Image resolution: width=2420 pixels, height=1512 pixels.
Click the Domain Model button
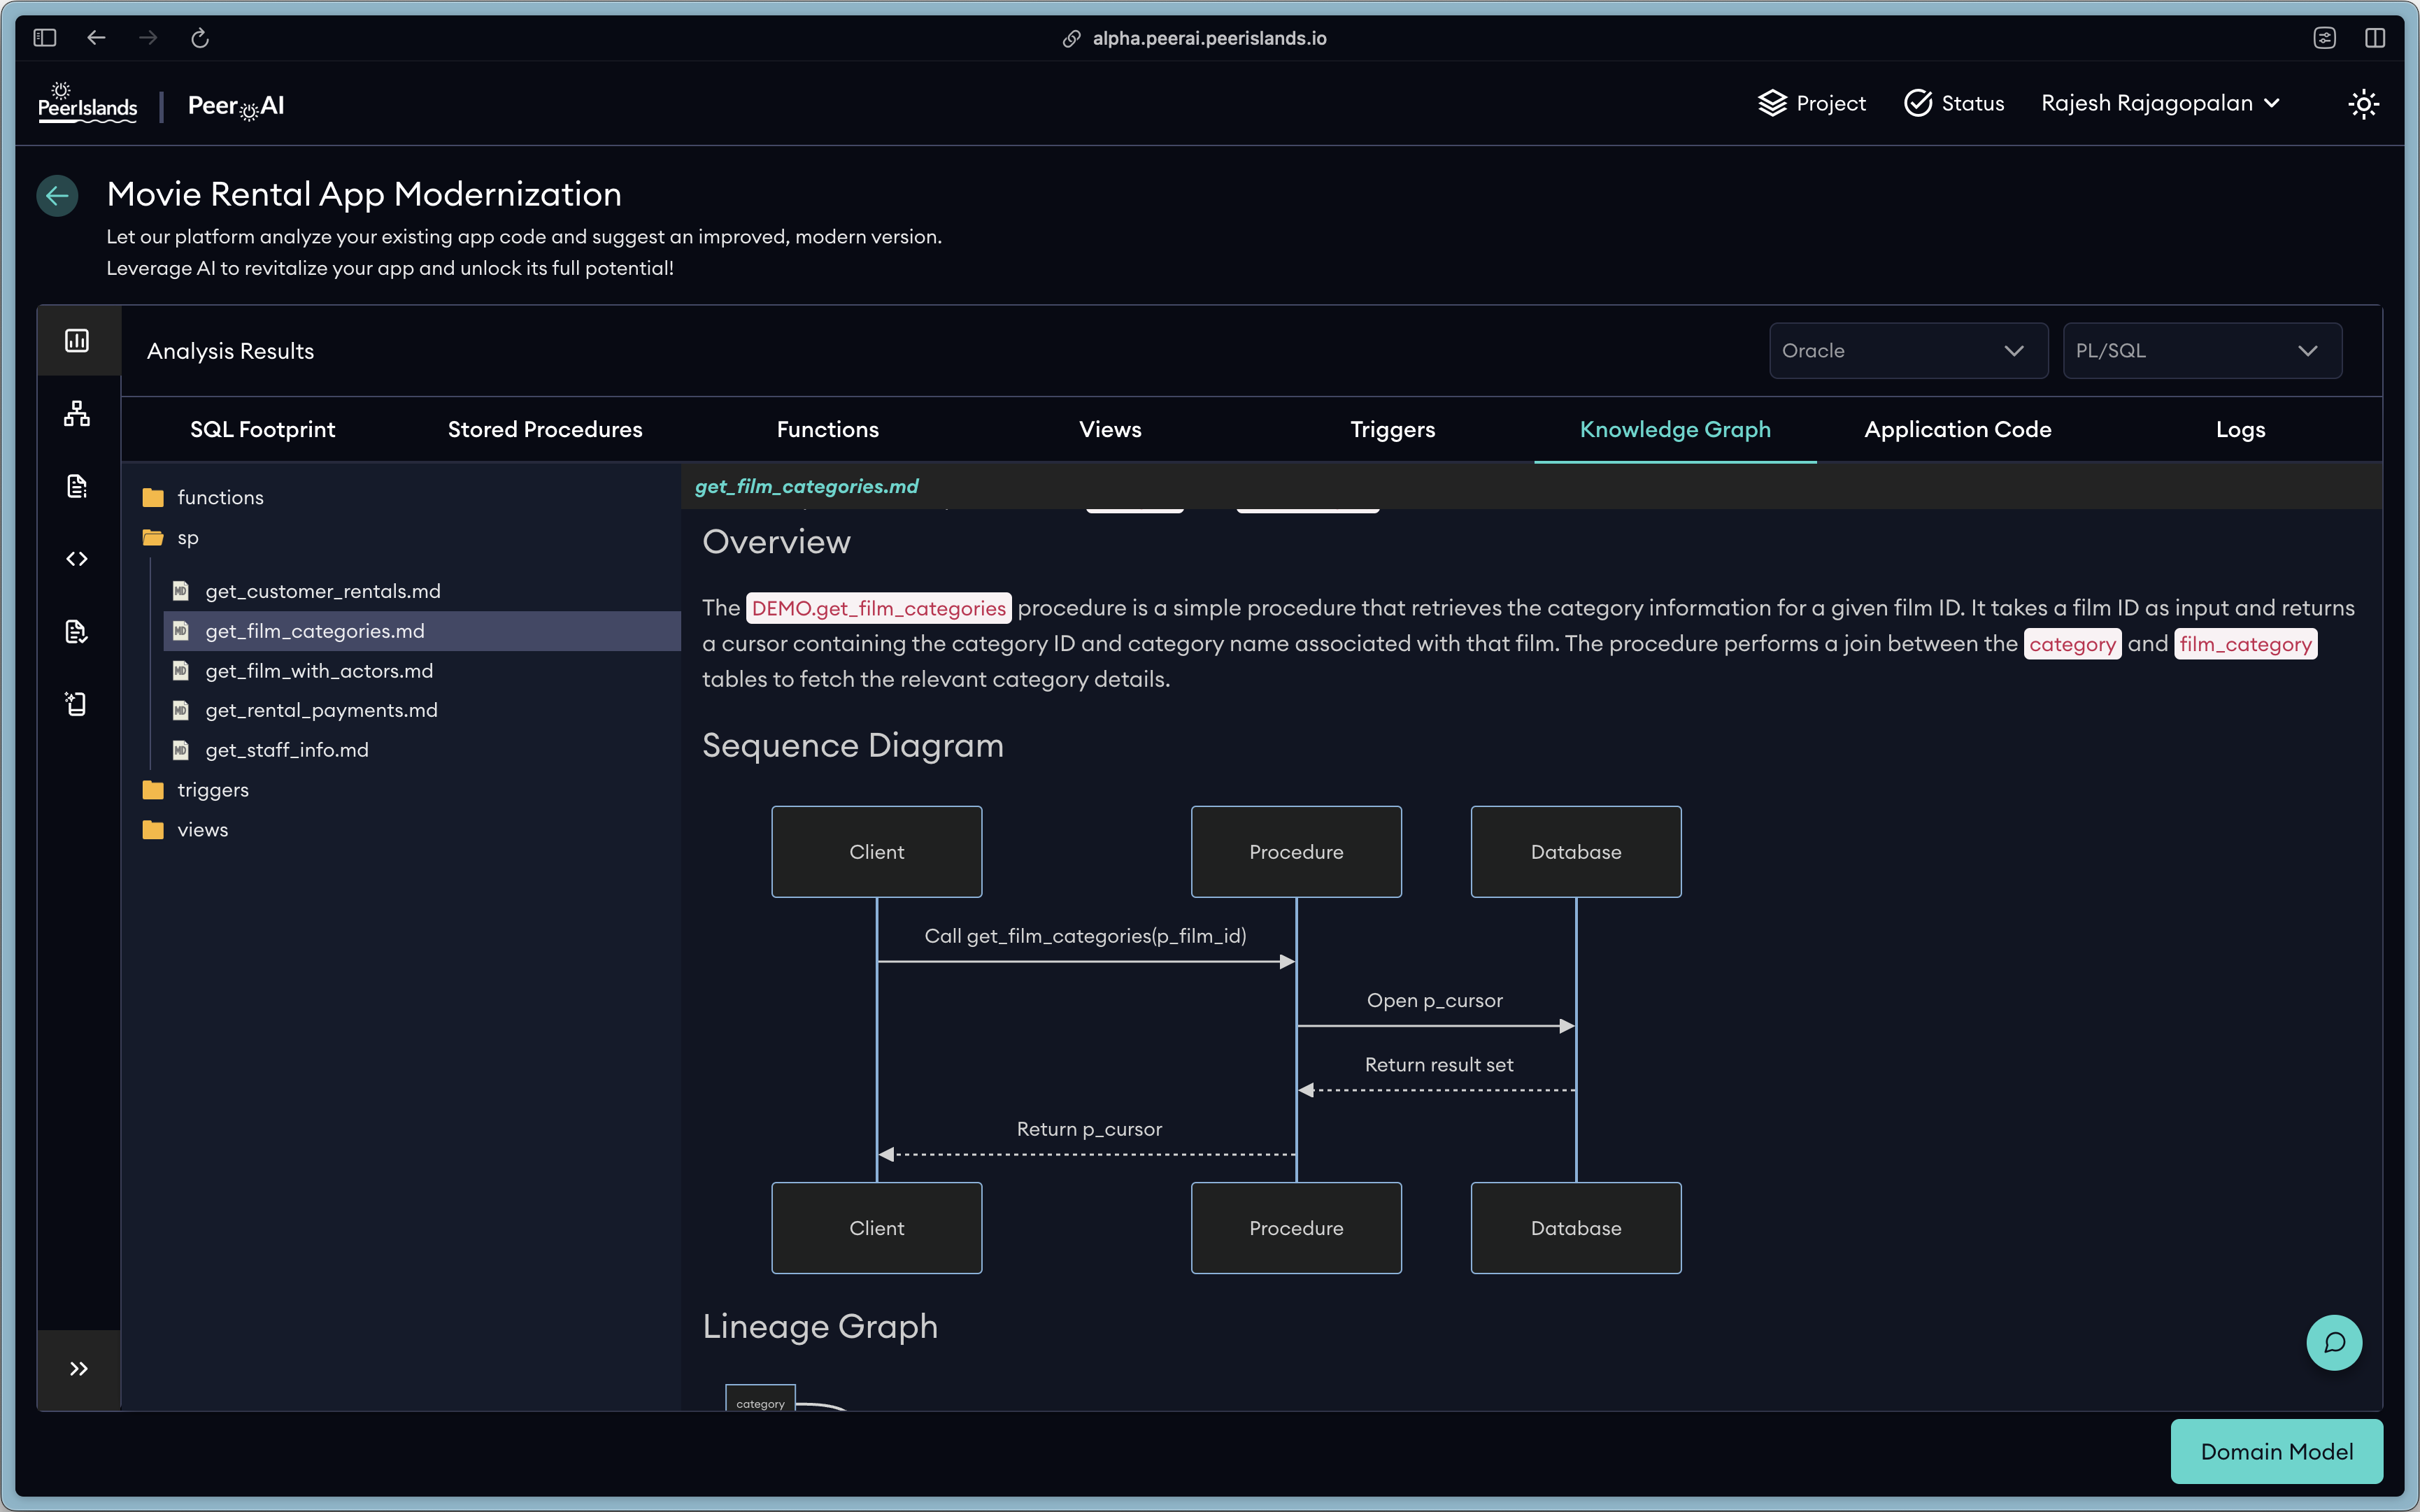[x=2276, y=1451]
